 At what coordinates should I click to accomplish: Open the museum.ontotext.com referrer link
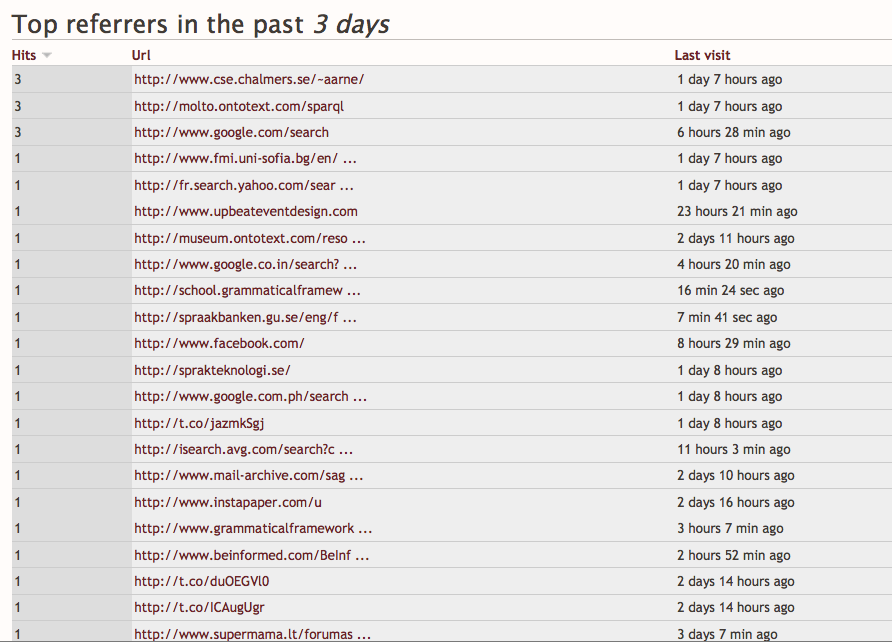(x=250, y=238)
